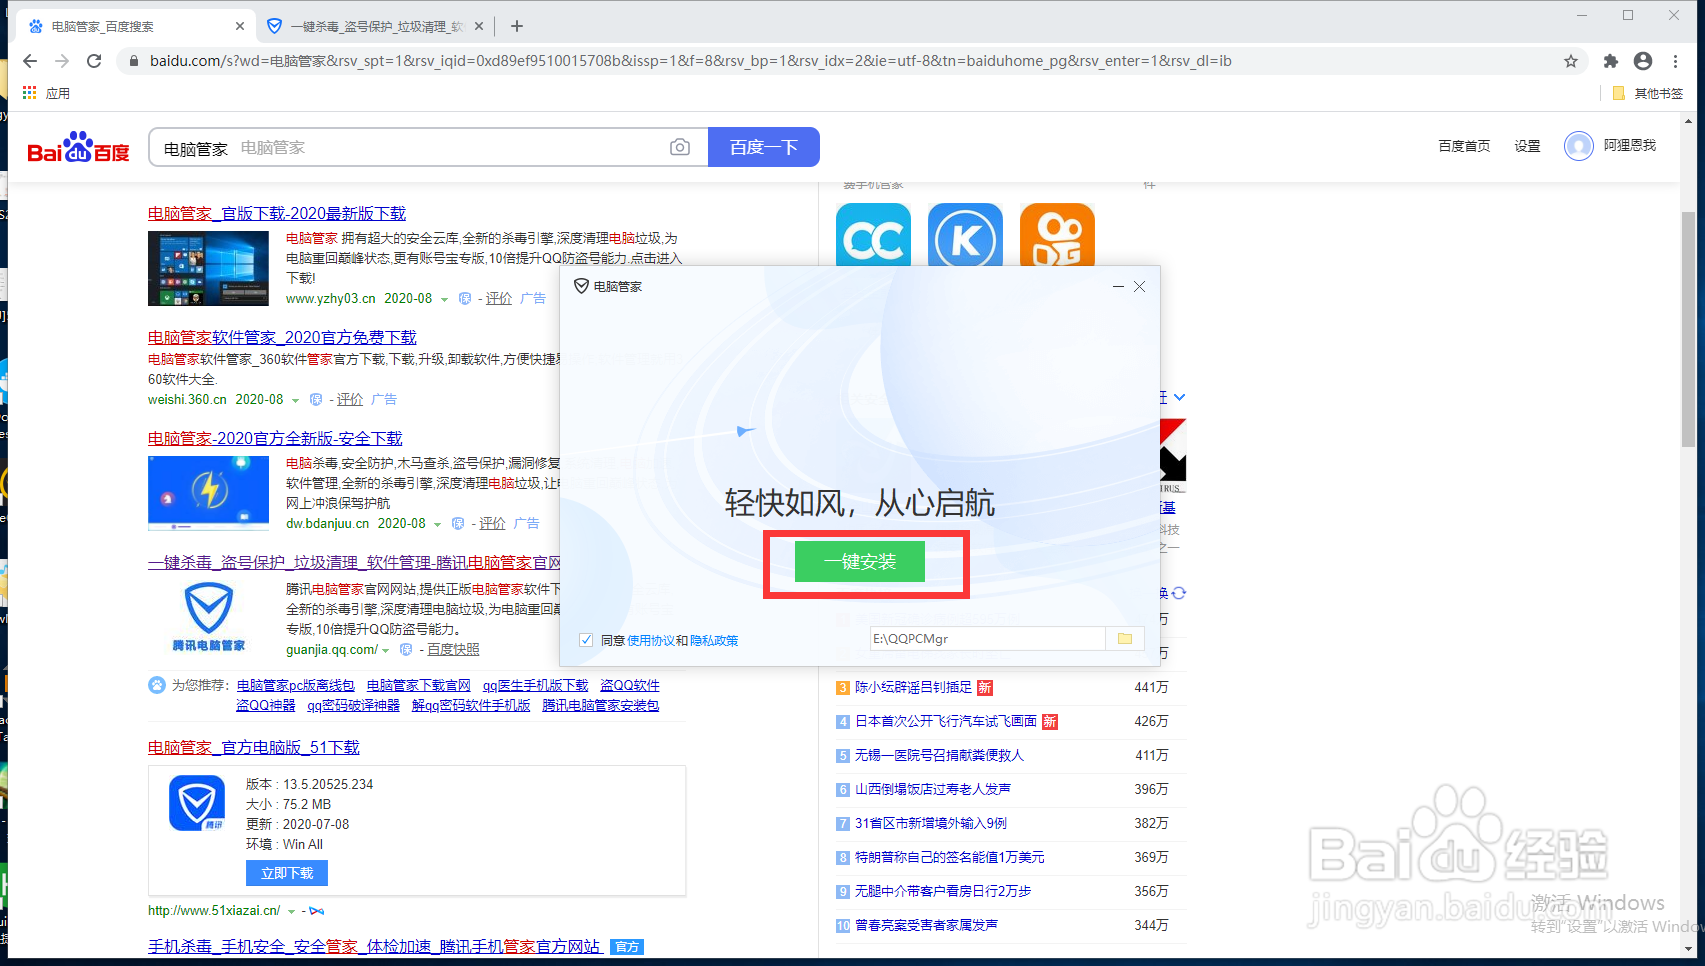Image resolution: width=1705 pixels, height=966 pixels.
Task: Click the folder icon to change install path
Action: click(1126, 638)
